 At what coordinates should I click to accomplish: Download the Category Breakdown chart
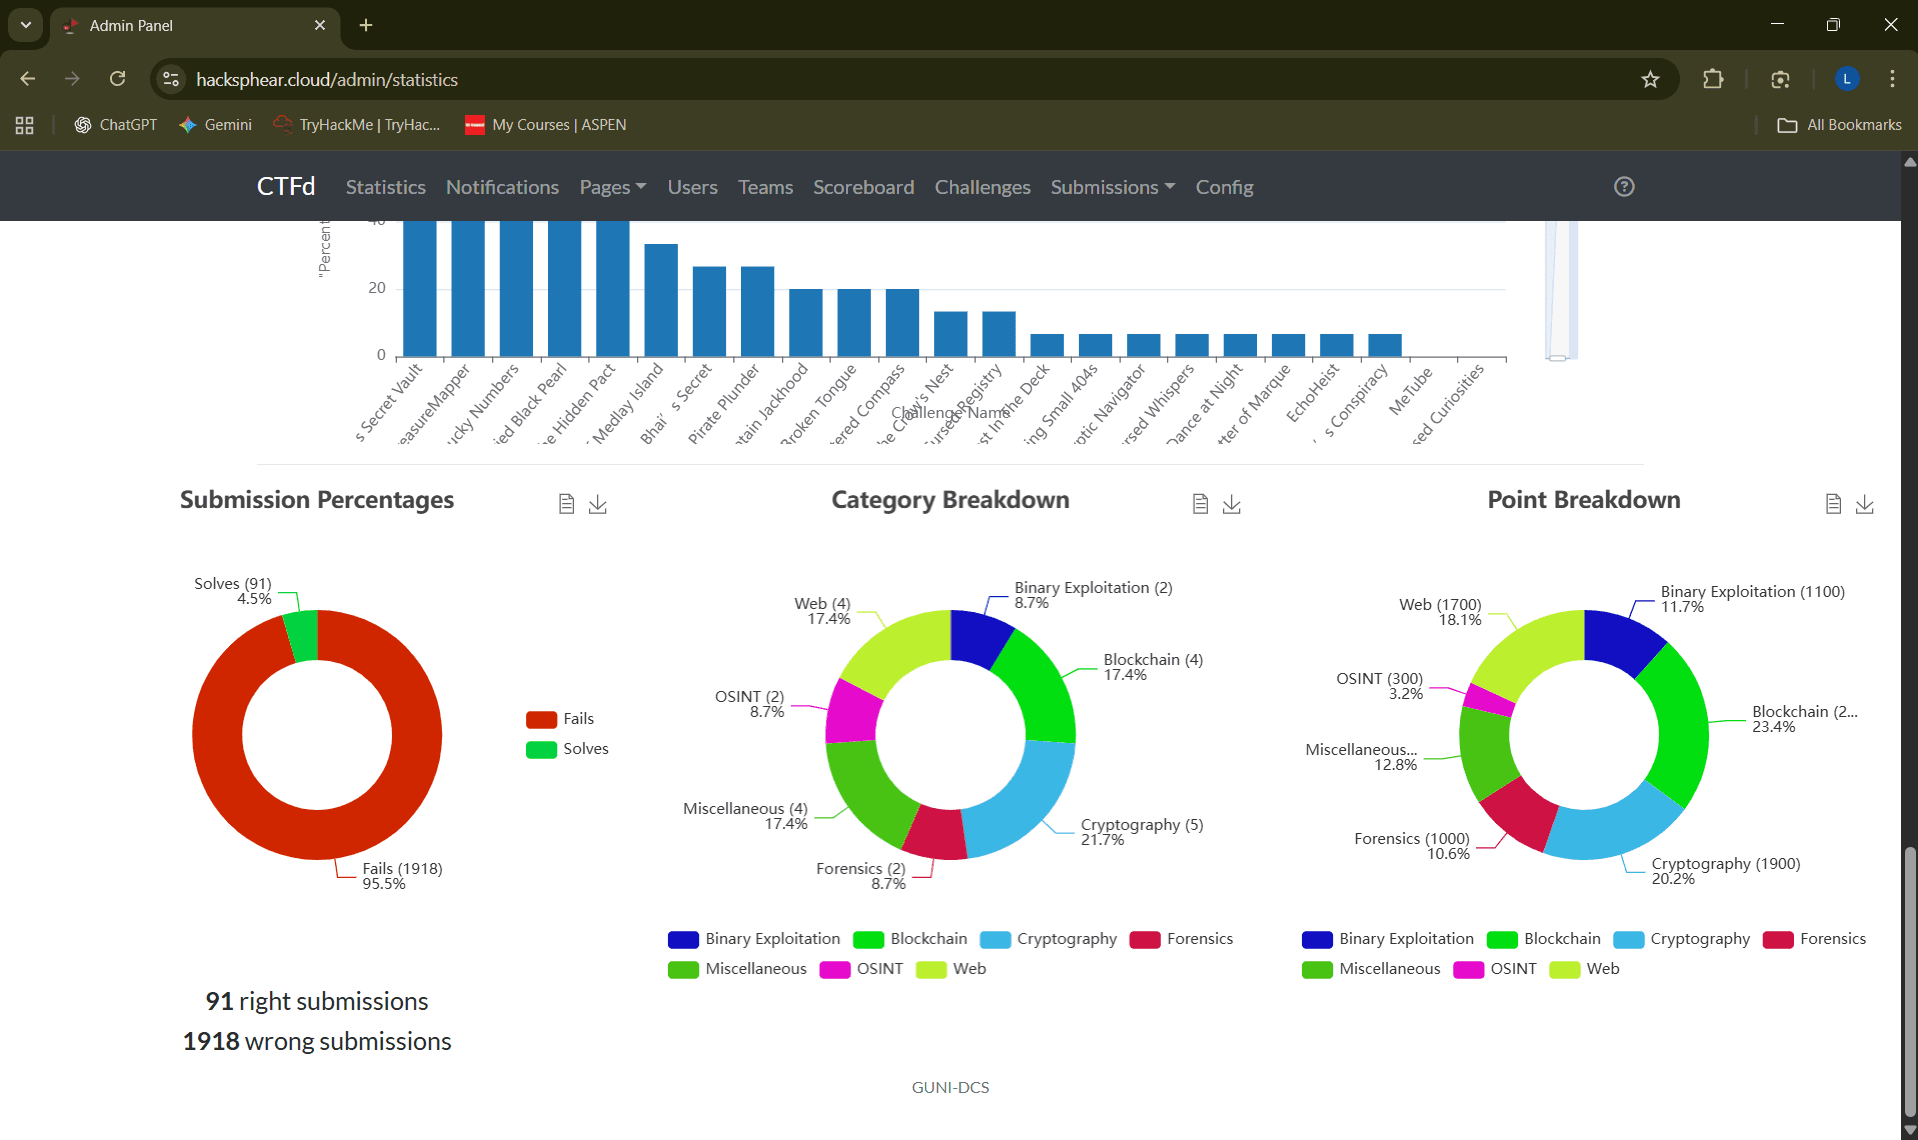(x=1232, y=504)
